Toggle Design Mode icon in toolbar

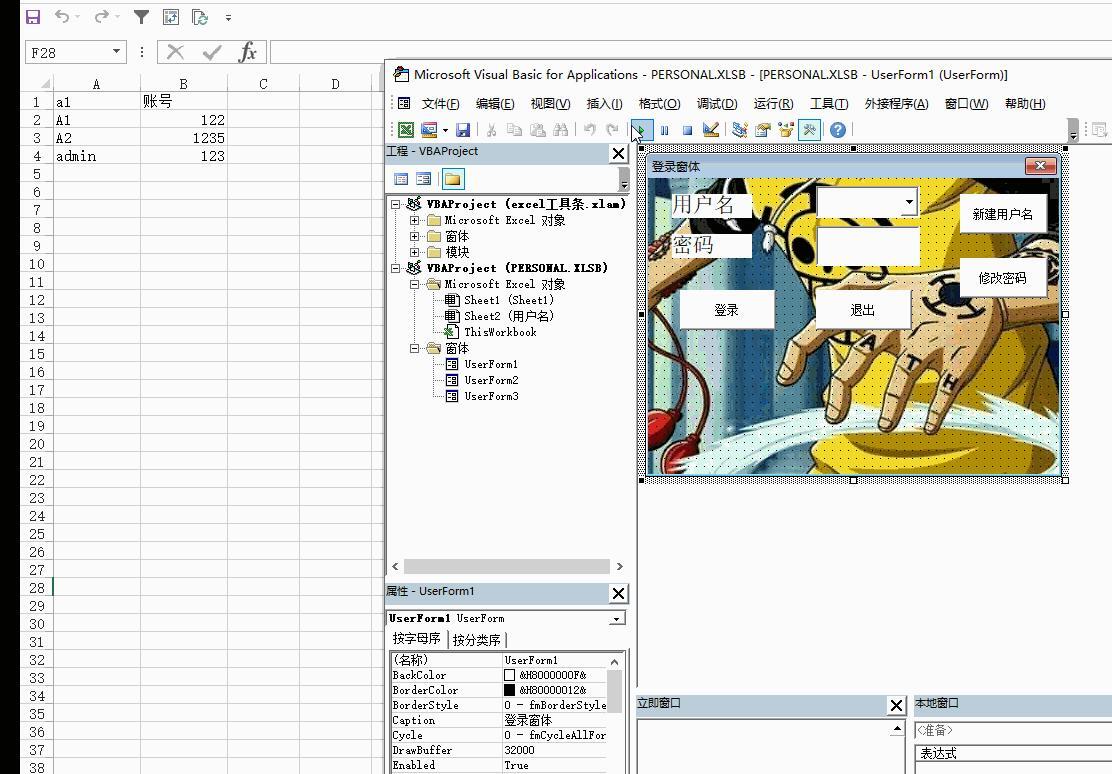[x=711, y=130]
